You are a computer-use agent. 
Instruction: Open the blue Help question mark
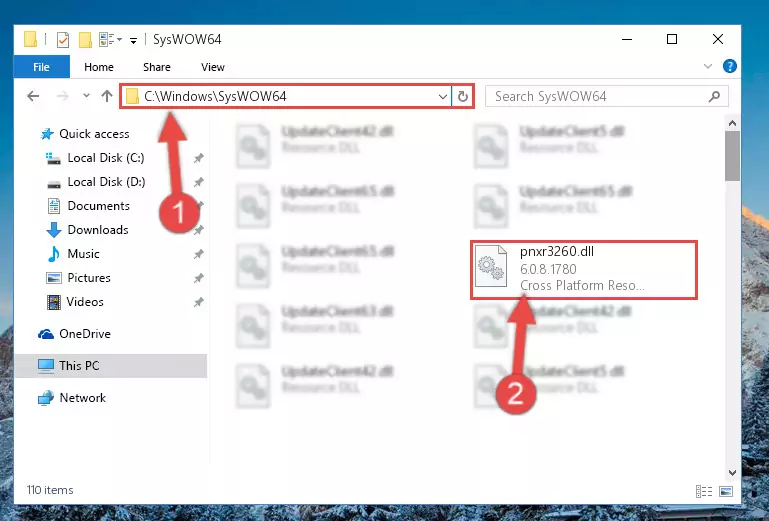[730, 66]
